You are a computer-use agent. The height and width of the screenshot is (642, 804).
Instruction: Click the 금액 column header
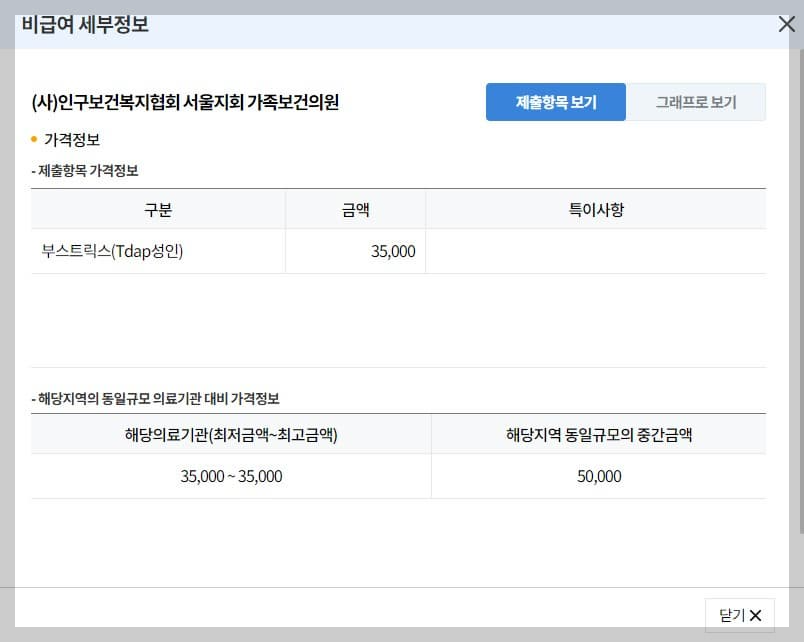point(355,209)
